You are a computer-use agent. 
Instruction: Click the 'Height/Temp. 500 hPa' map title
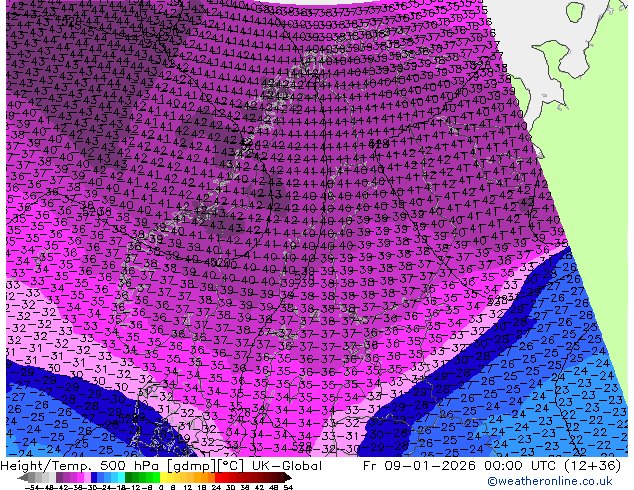click(x=80, y=466)
